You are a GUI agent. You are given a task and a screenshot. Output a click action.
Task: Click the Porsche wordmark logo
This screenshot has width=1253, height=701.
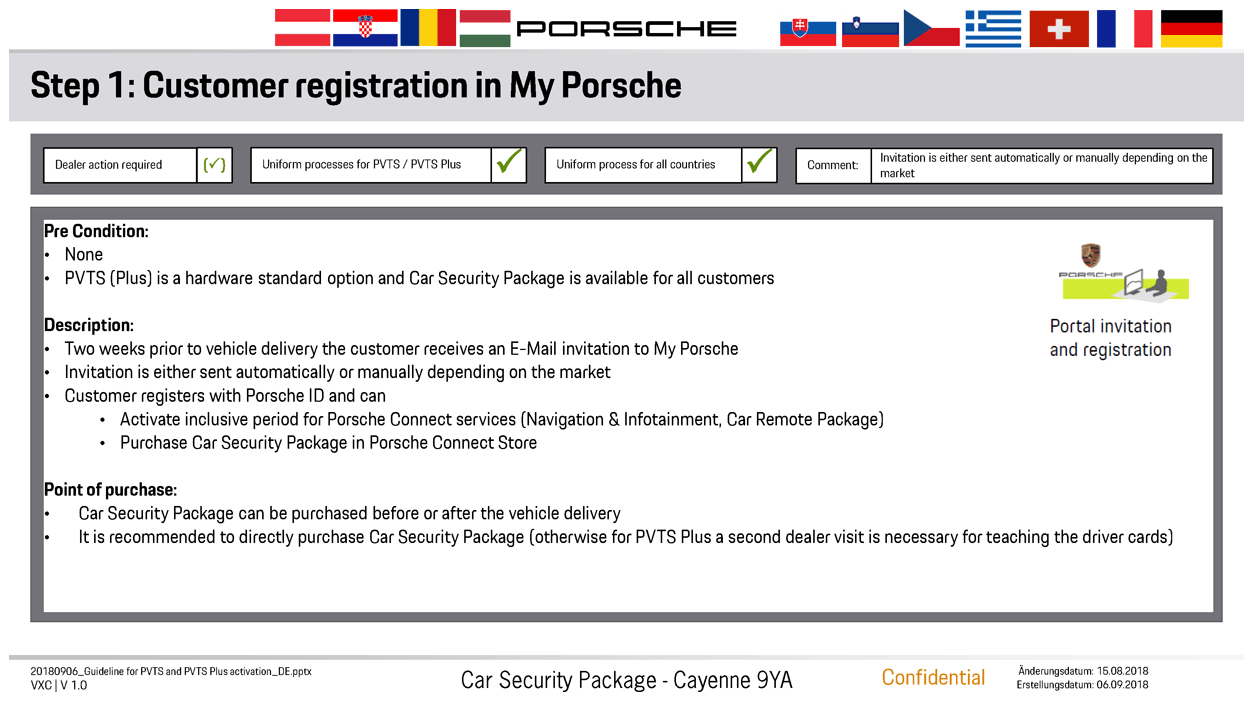pos(627,29)
